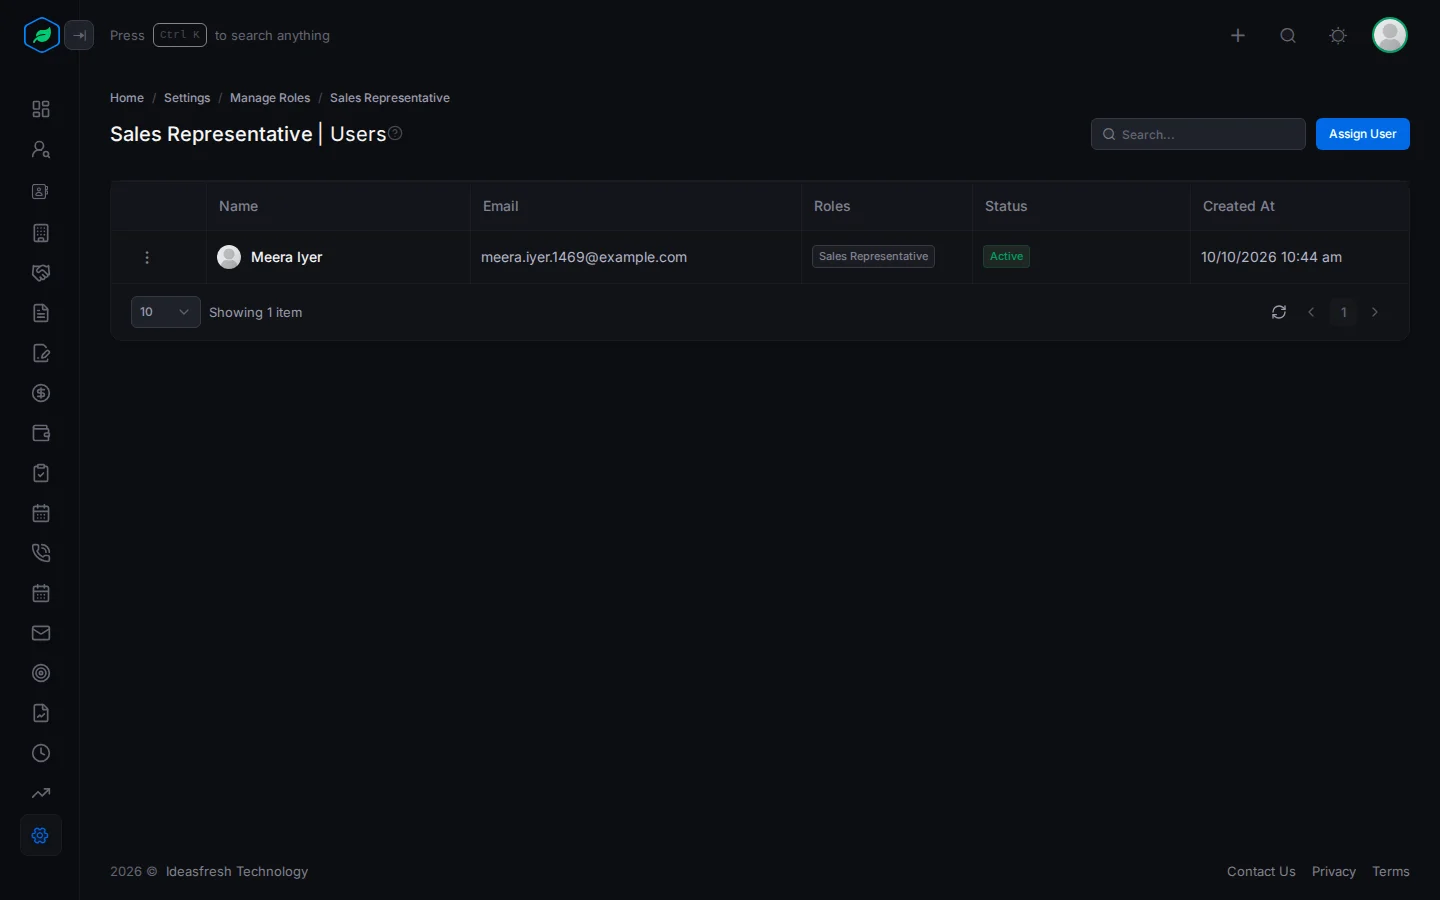Image resolution: width=1440 pixels, height=900 pixels.
Task: Click the Assign User button
Action: coord(1363,134)
